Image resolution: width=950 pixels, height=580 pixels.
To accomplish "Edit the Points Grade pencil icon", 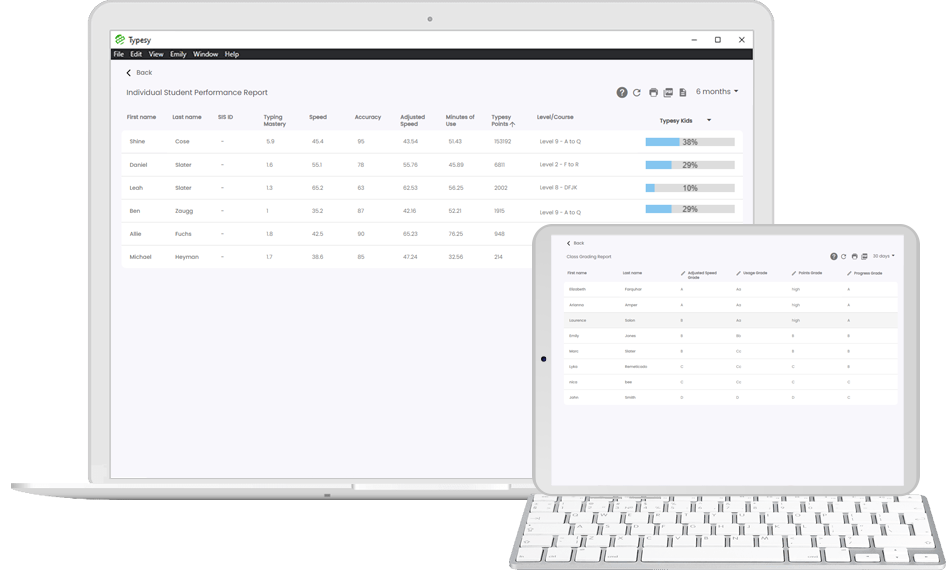I will coord(794,273).
